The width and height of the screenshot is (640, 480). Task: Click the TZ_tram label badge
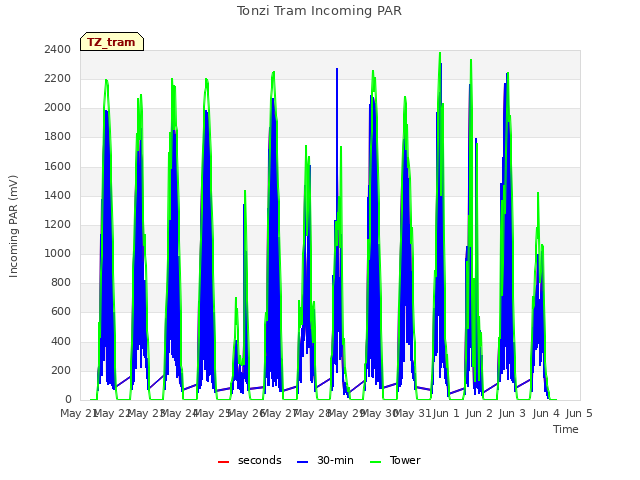(x=111, y=42)
